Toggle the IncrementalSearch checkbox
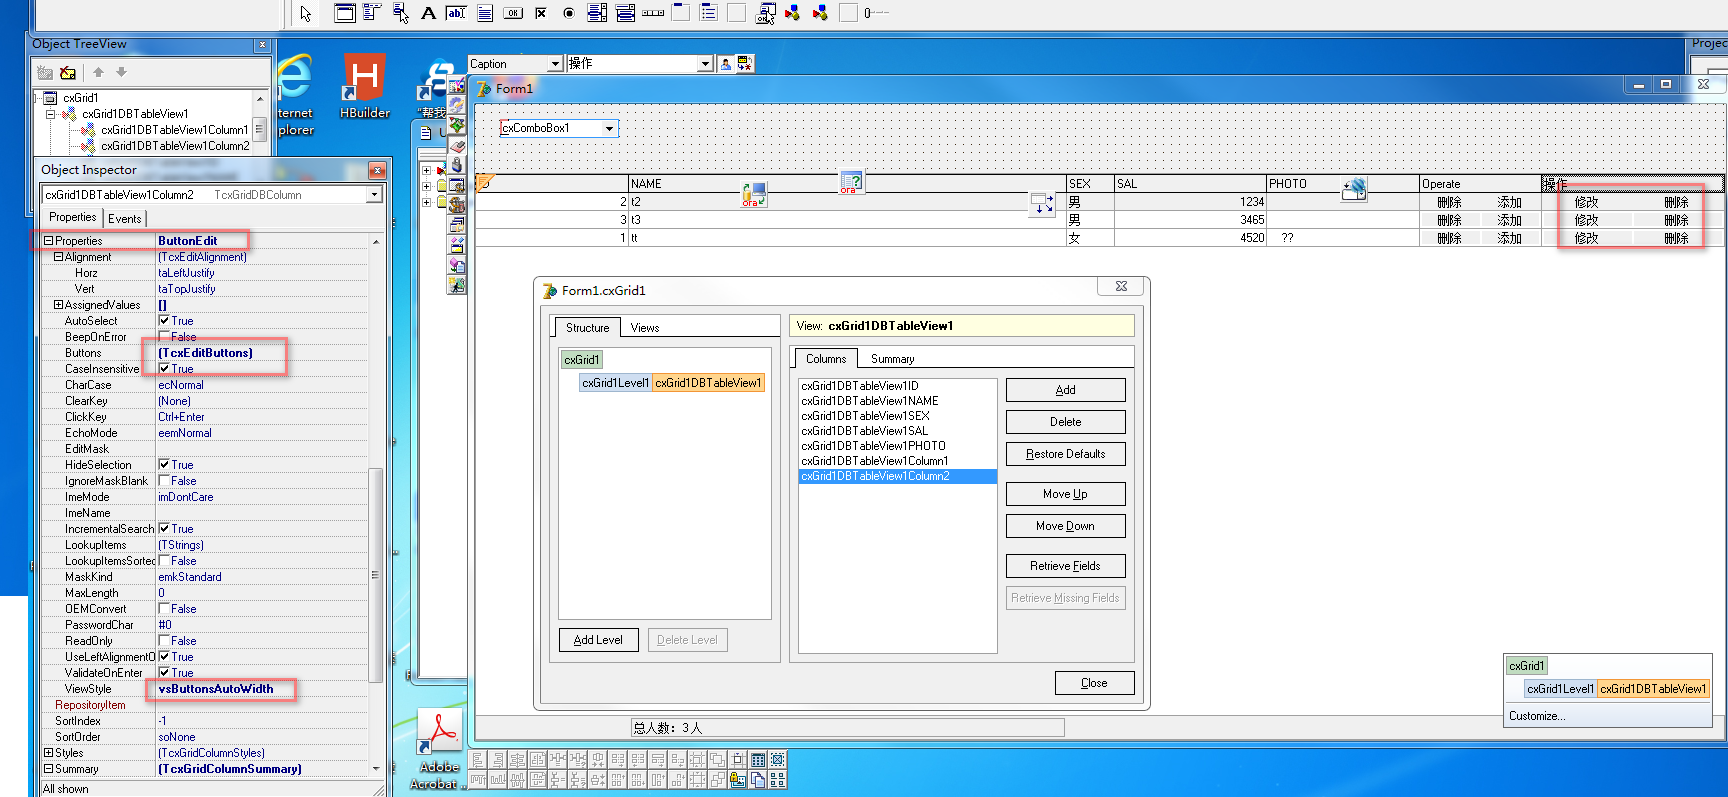The height and width of the screenshot is (797, 1728). click(x=164, y=529)
